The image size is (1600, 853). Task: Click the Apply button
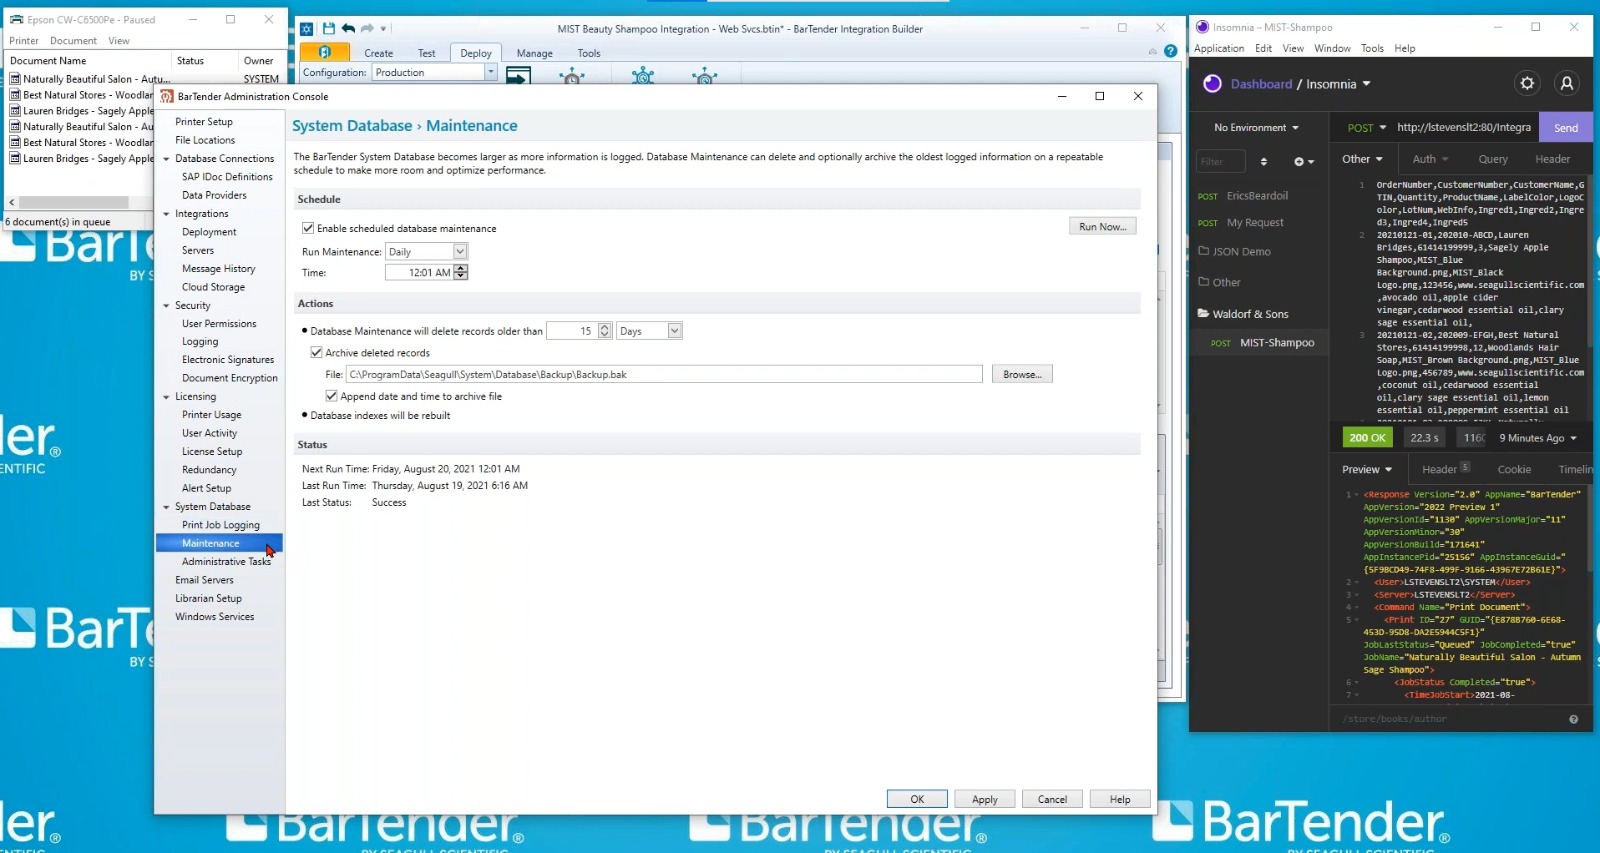click(x=985, y=799)
